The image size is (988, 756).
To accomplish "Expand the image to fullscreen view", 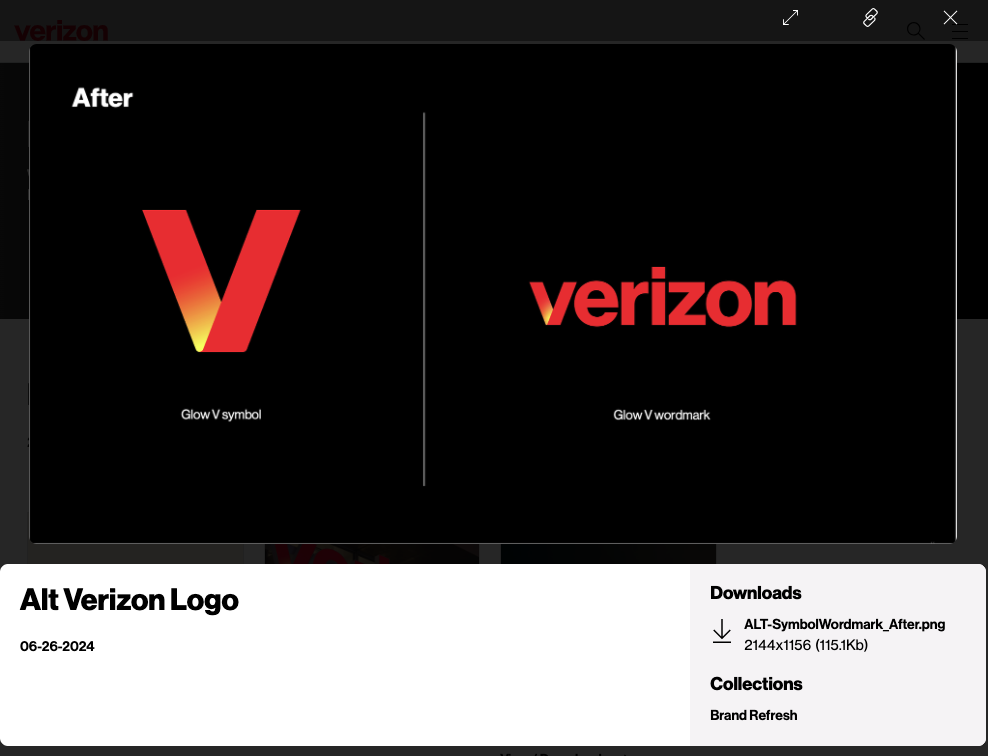I will [790, 18].
